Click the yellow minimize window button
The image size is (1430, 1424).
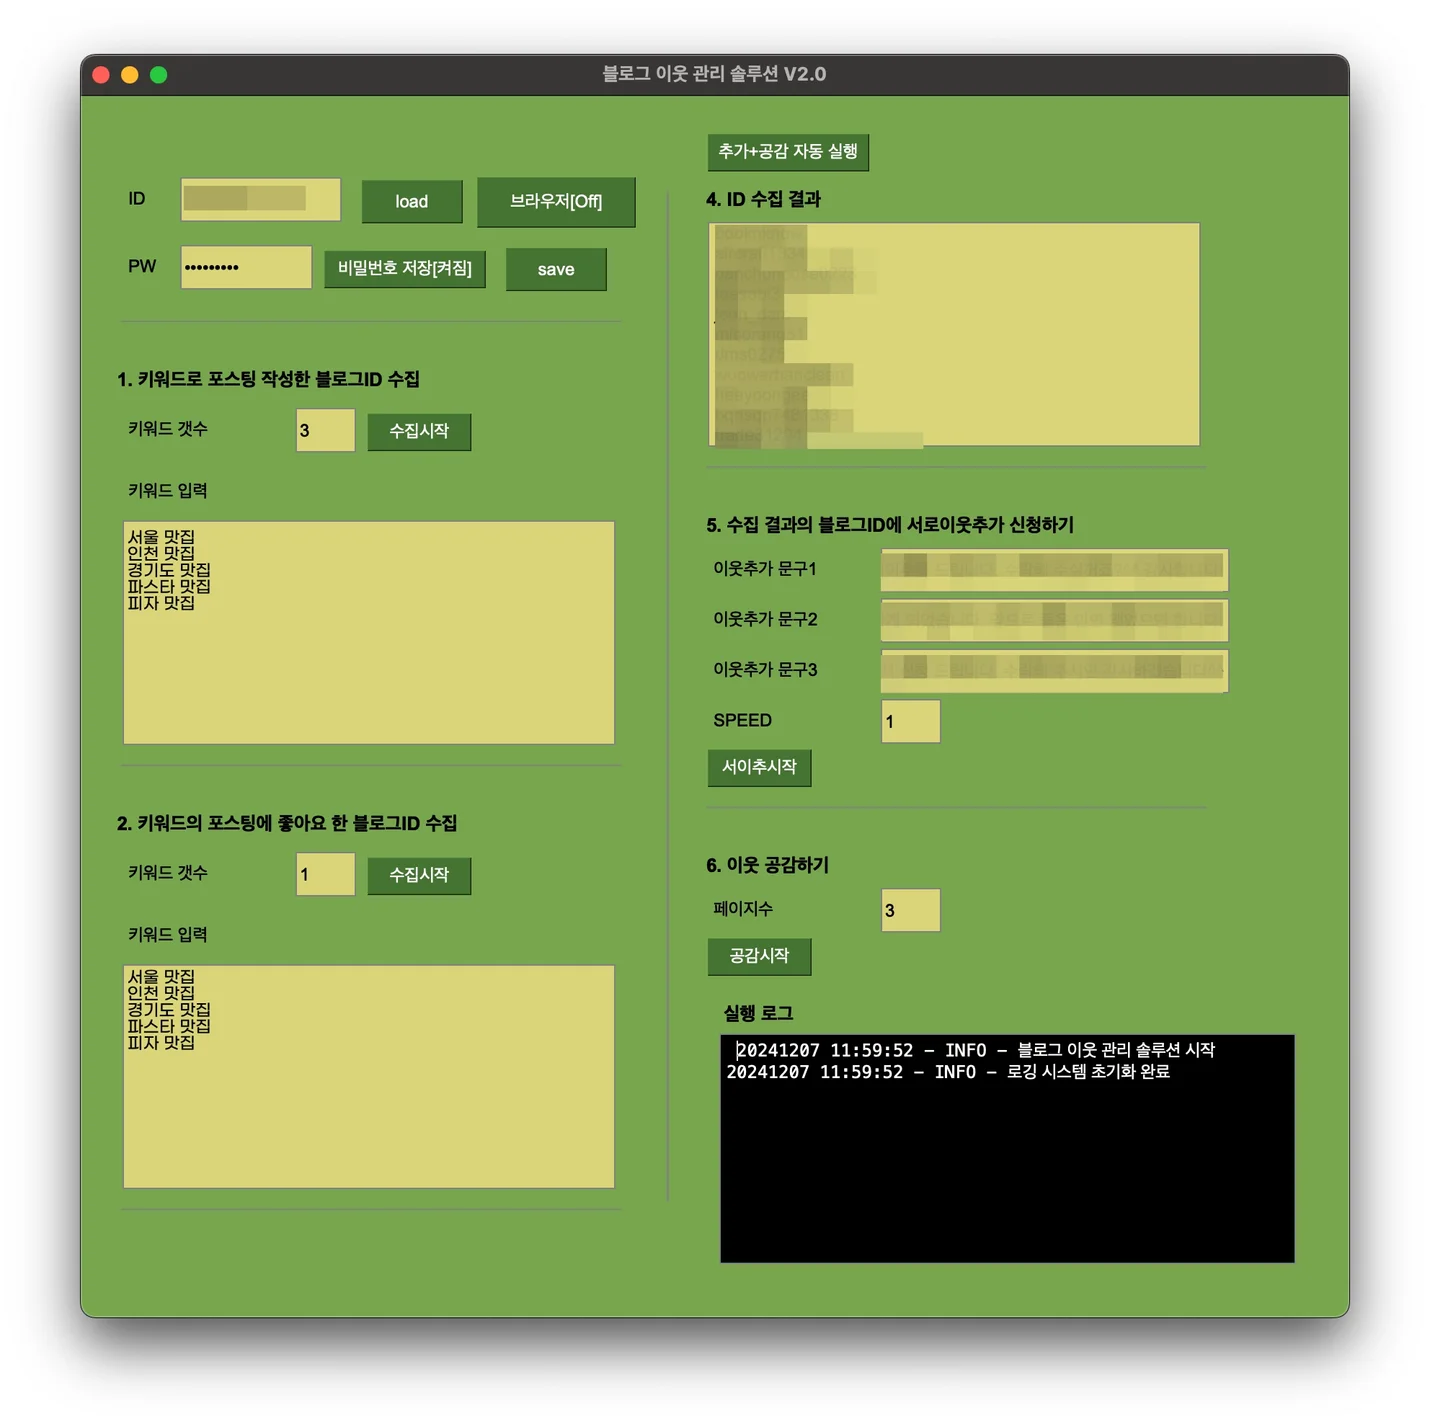(x=129, y=75)
